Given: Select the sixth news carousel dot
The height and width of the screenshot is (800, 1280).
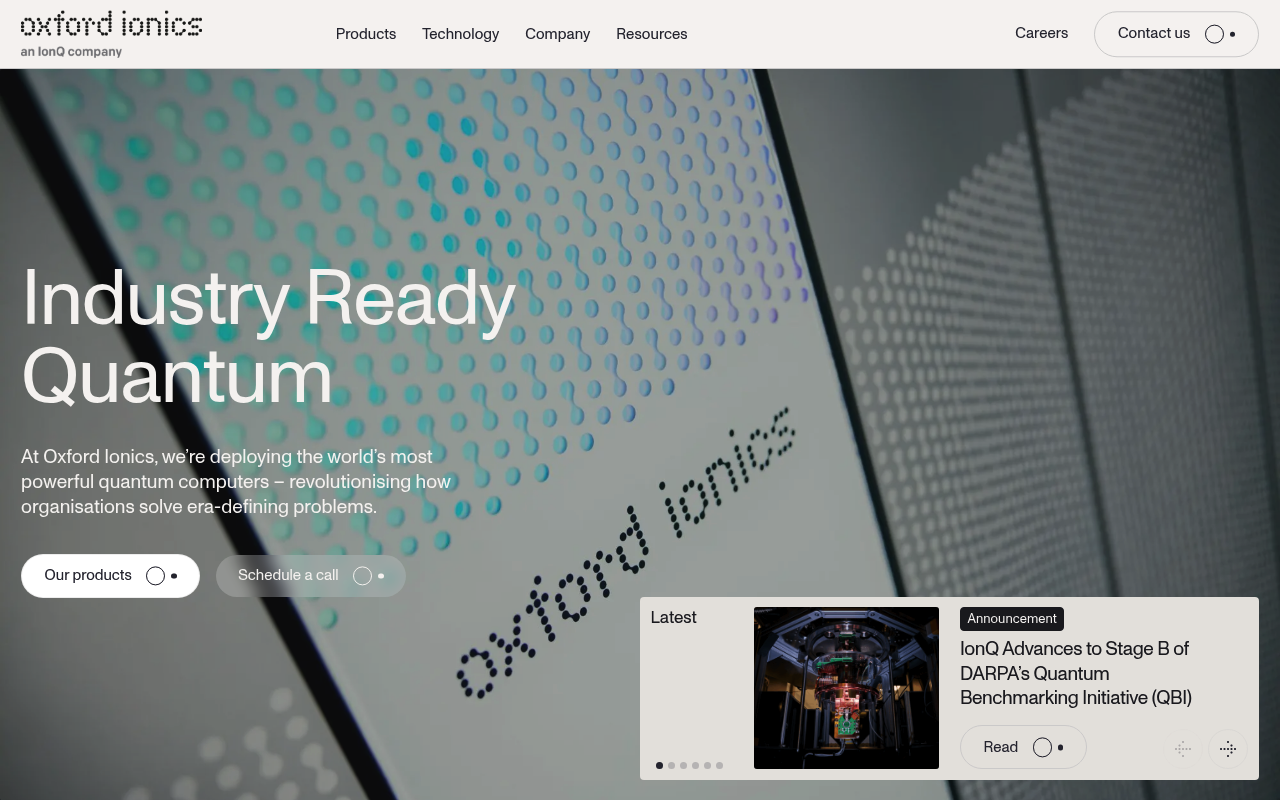Looking at the screenshot, I should 719,766.
